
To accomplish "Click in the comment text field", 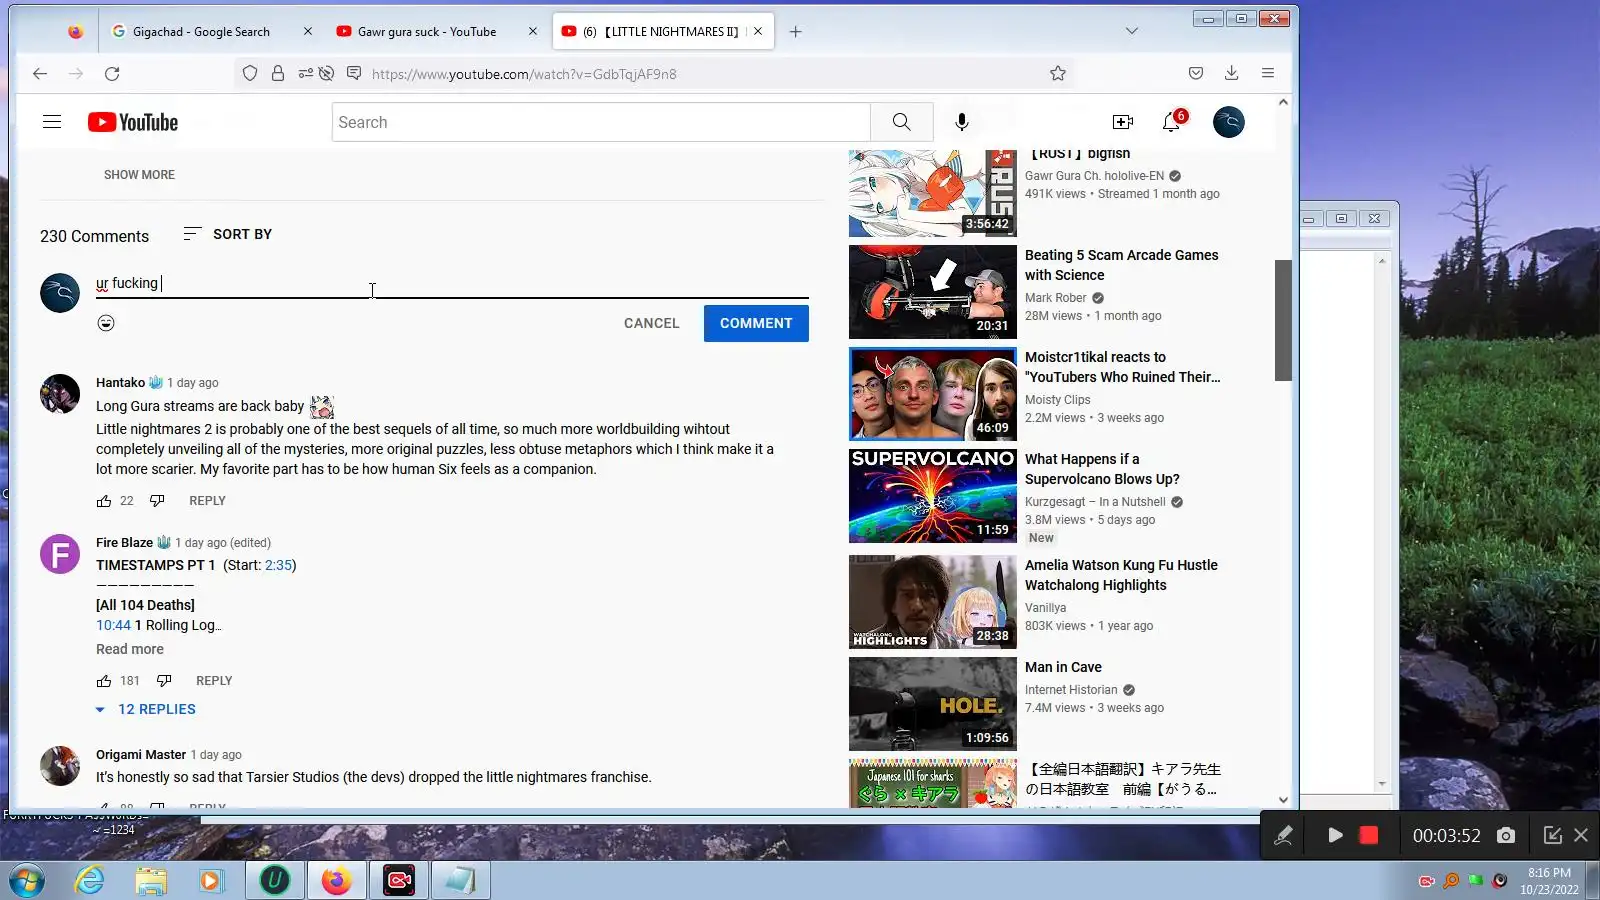I will tap(452, 283).
